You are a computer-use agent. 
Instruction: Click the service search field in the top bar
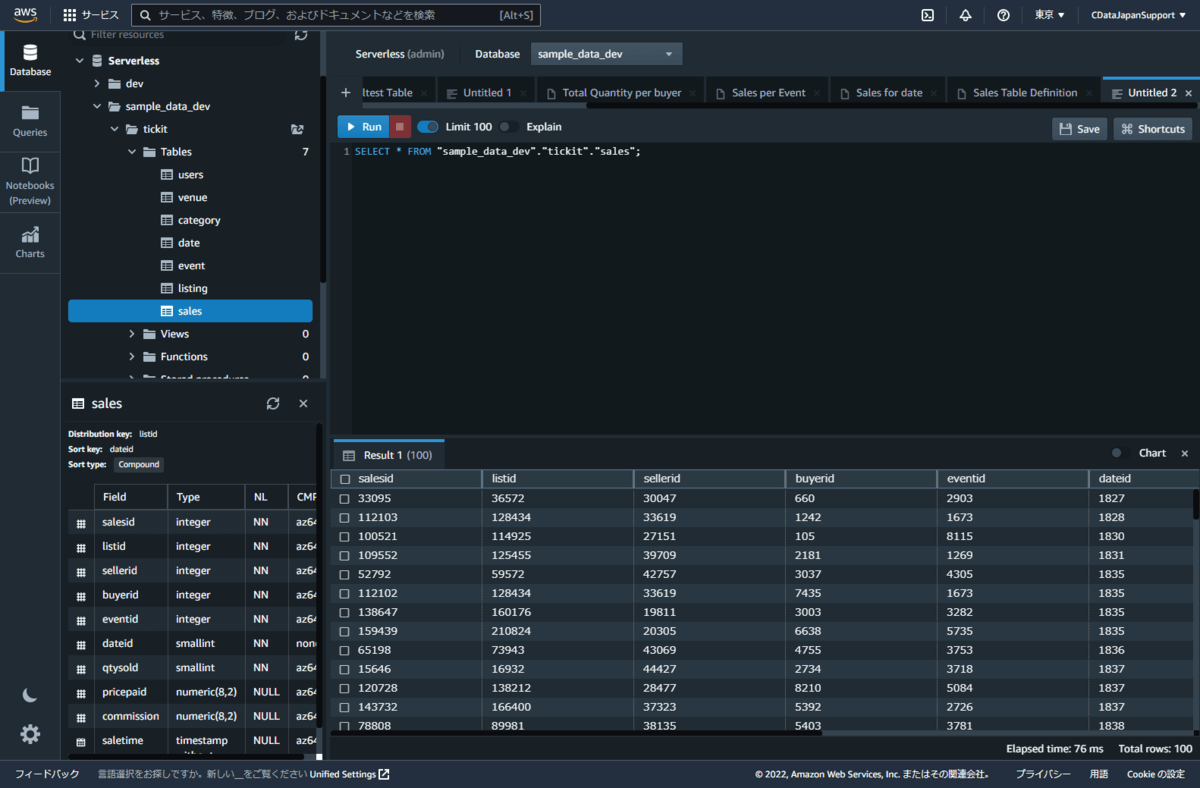coord(335,15)
